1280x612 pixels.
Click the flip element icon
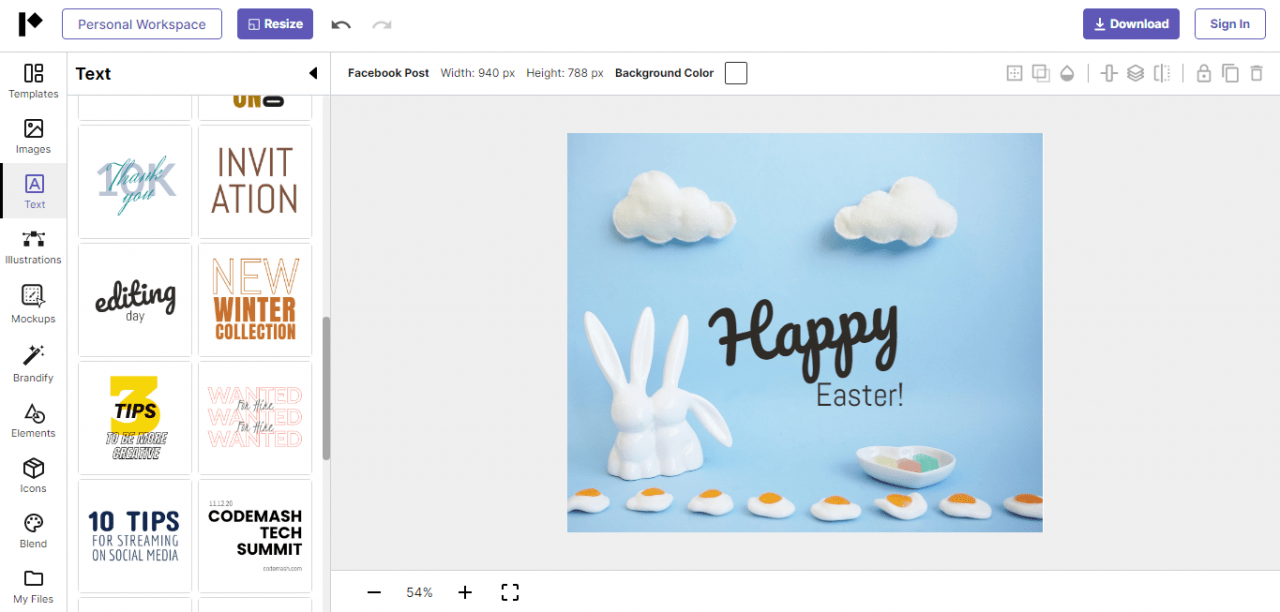click(x=1161, y=72)
